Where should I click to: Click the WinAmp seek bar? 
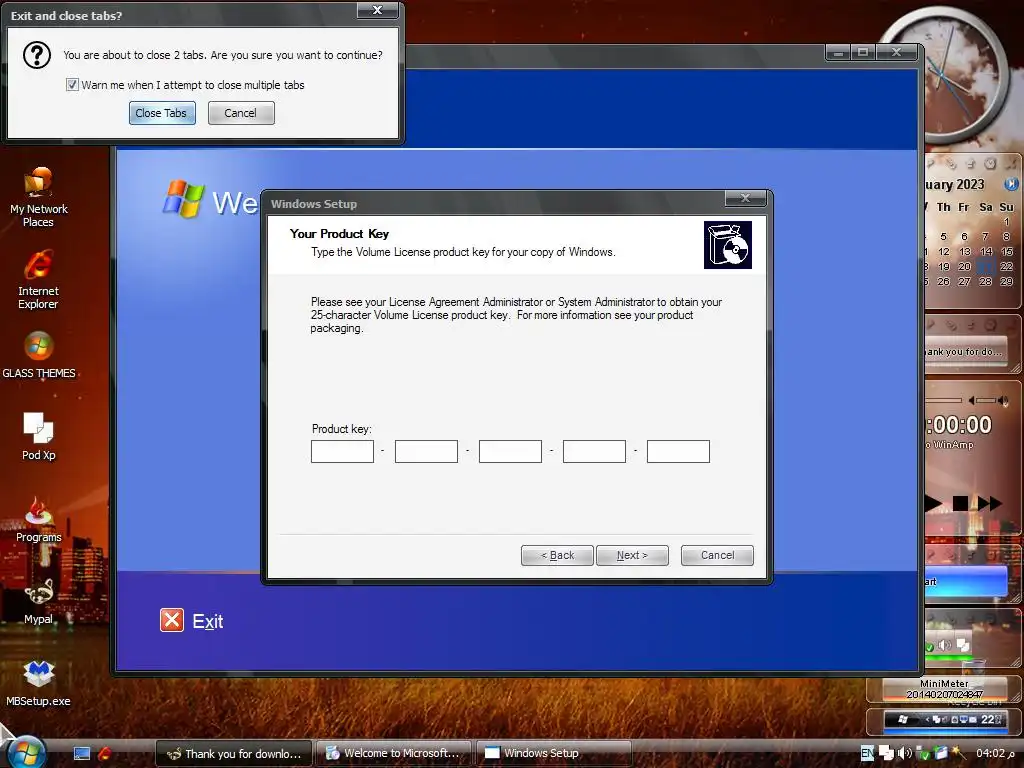point(944,400)
